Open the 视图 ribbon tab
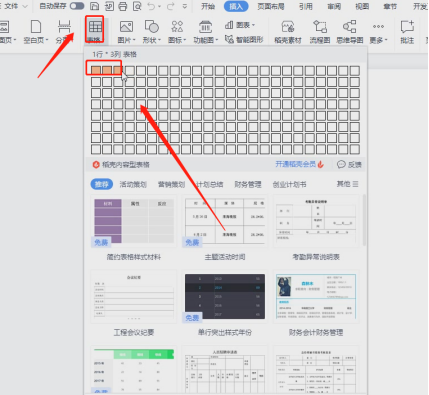Image resolution: width=429 pixels, height=395 pixels. click(362, 6)
